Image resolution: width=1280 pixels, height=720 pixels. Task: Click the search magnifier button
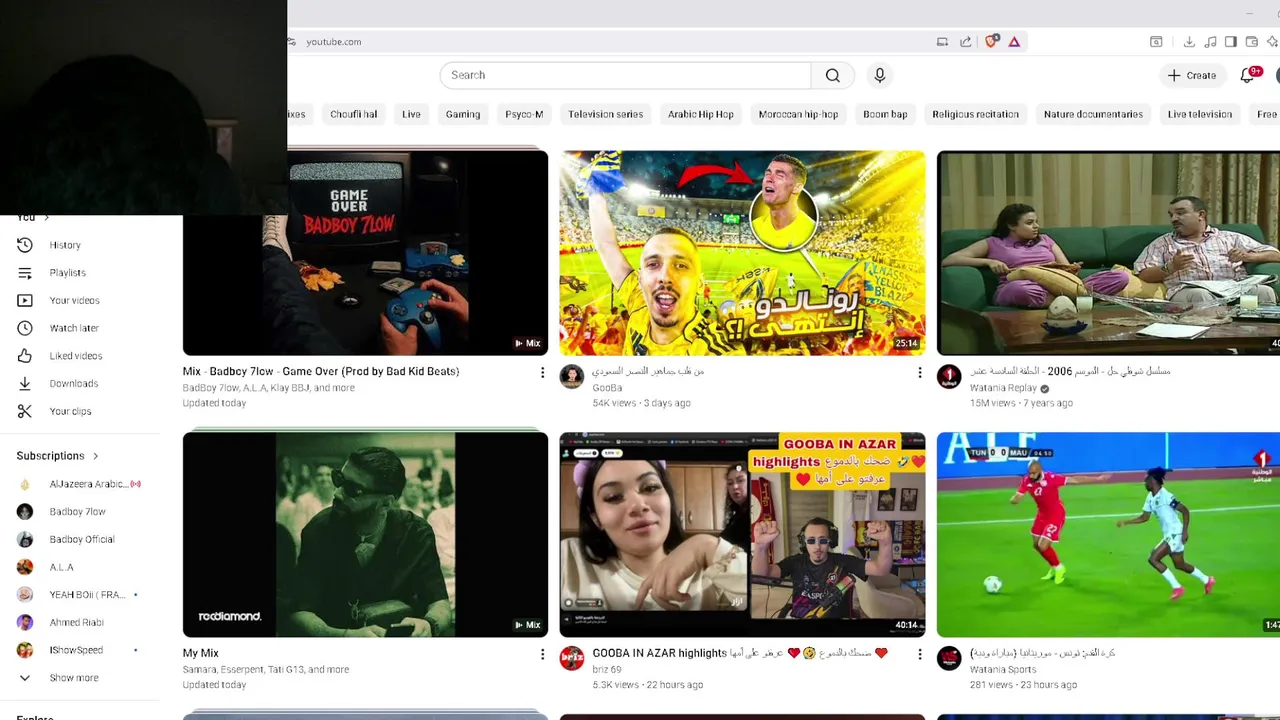click(832, 75)
